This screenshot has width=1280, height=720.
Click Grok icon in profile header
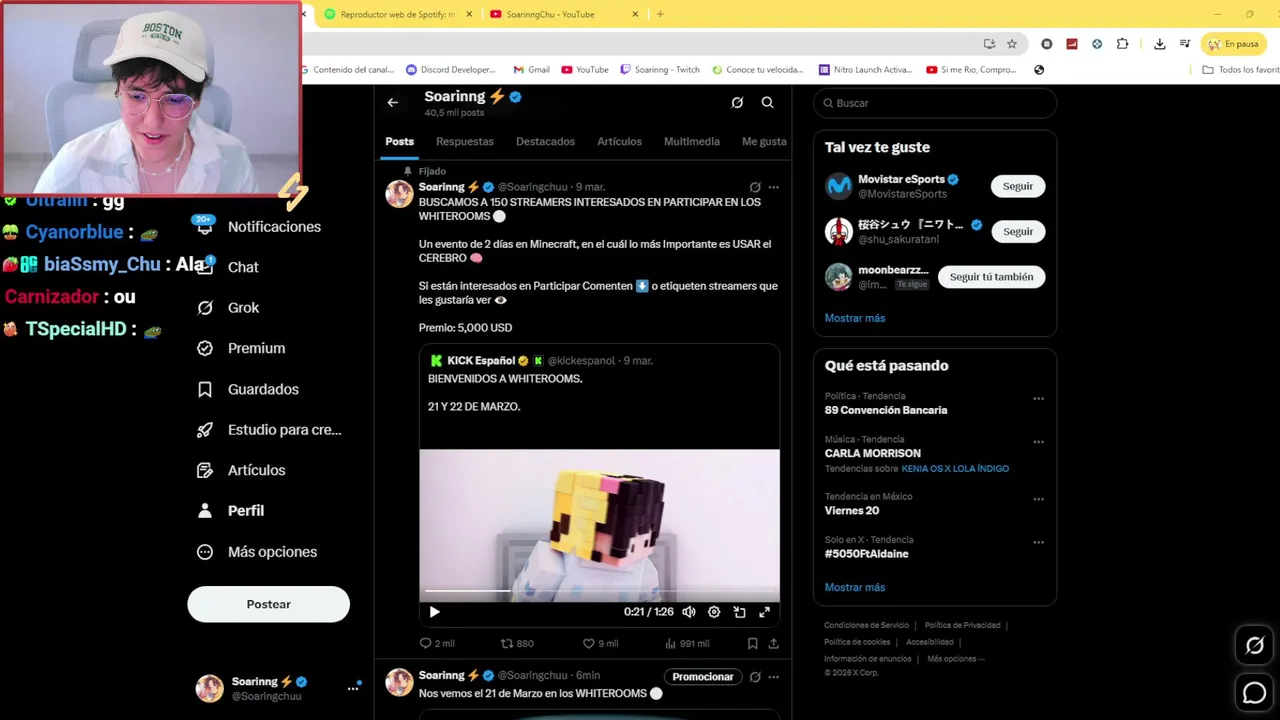(x=737, y=102)
